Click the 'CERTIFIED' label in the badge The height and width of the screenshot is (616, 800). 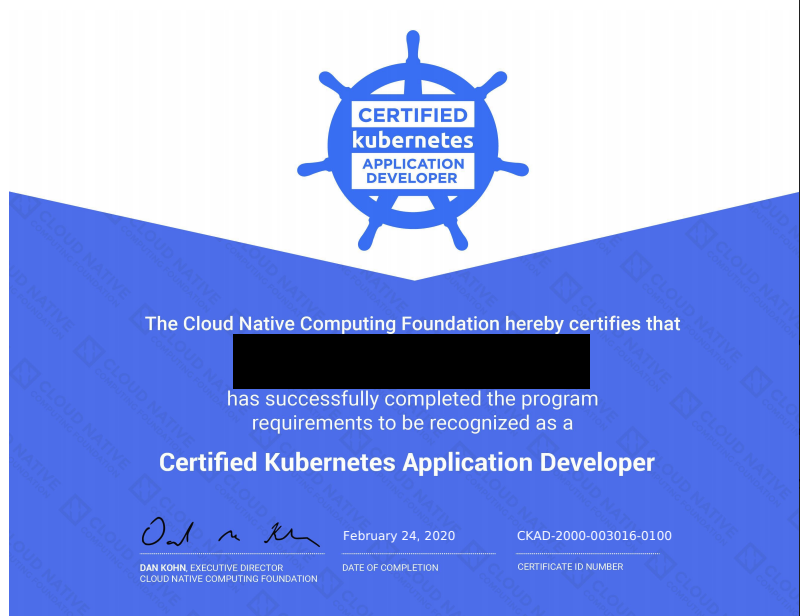click(x=413, y=115)
